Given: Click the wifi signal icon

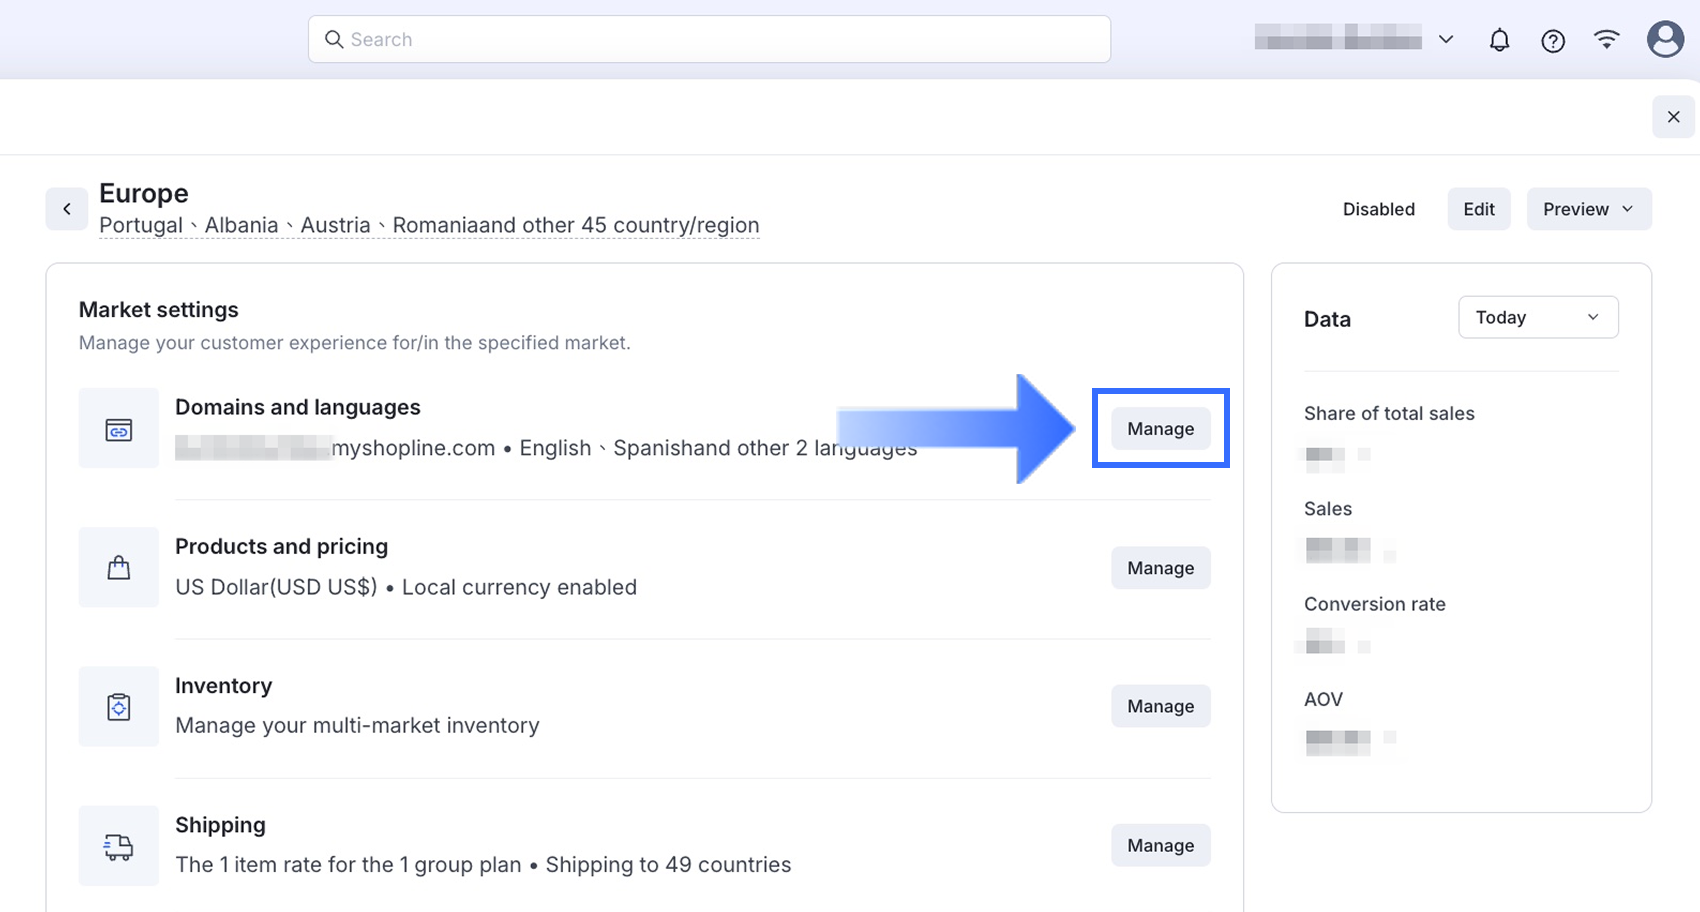Looking at the screenshot, I should (1607, 40).
